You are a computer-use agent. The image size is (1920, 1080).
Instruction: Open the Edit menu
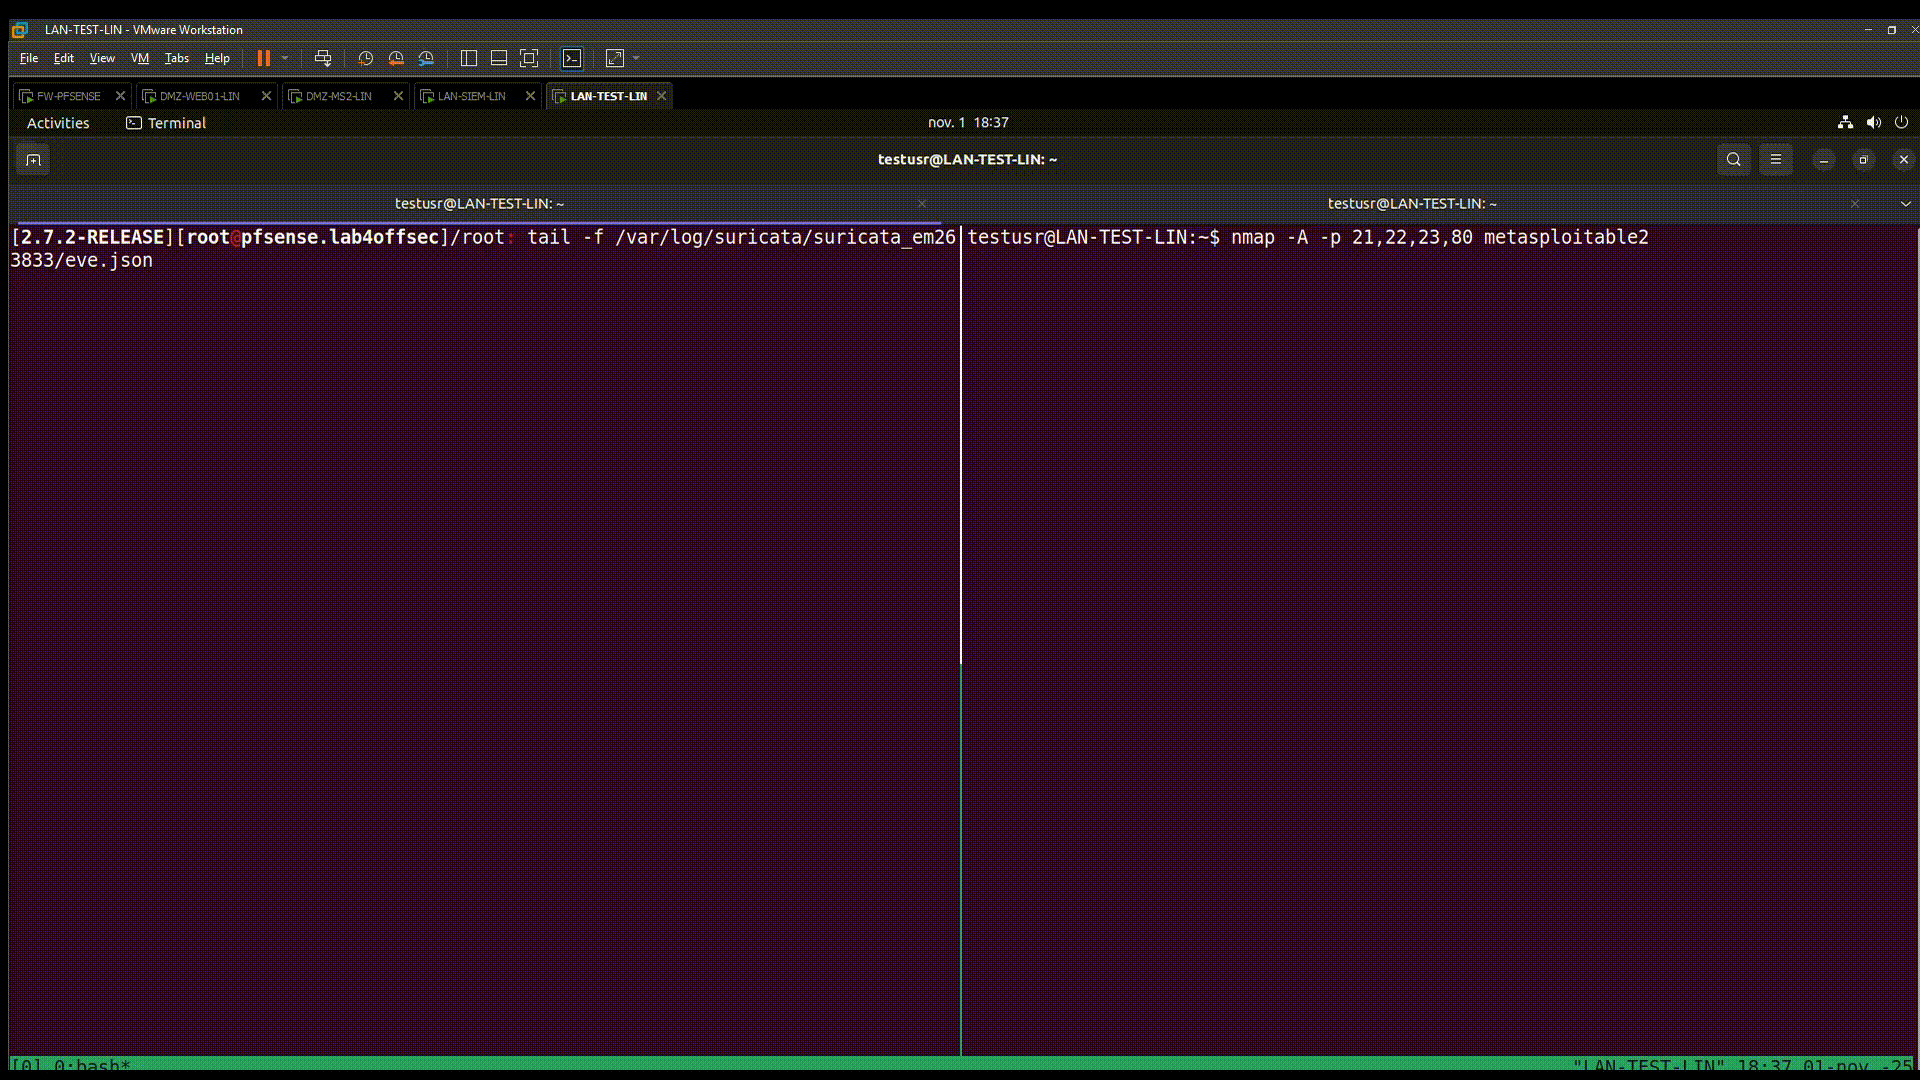pyautogui.click(x=64, y=58)
